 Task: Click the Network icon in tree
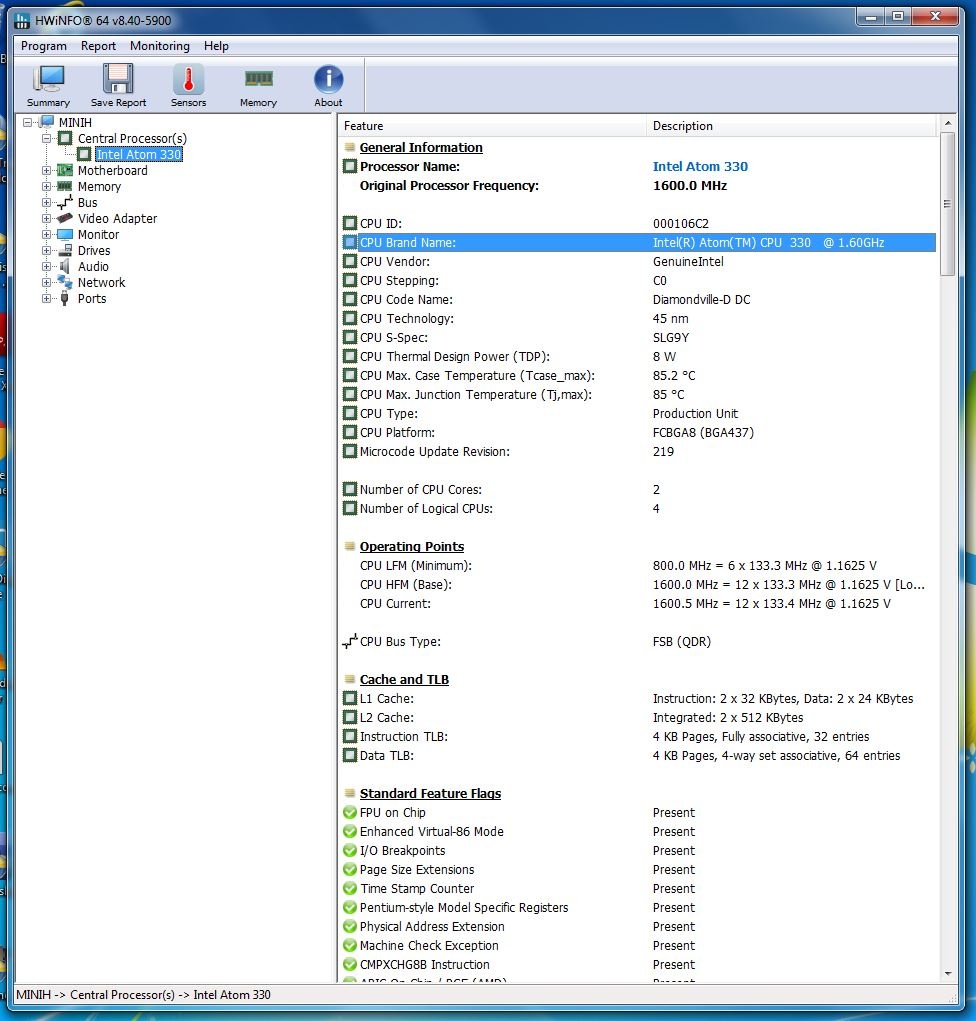(x=64, y=282)
